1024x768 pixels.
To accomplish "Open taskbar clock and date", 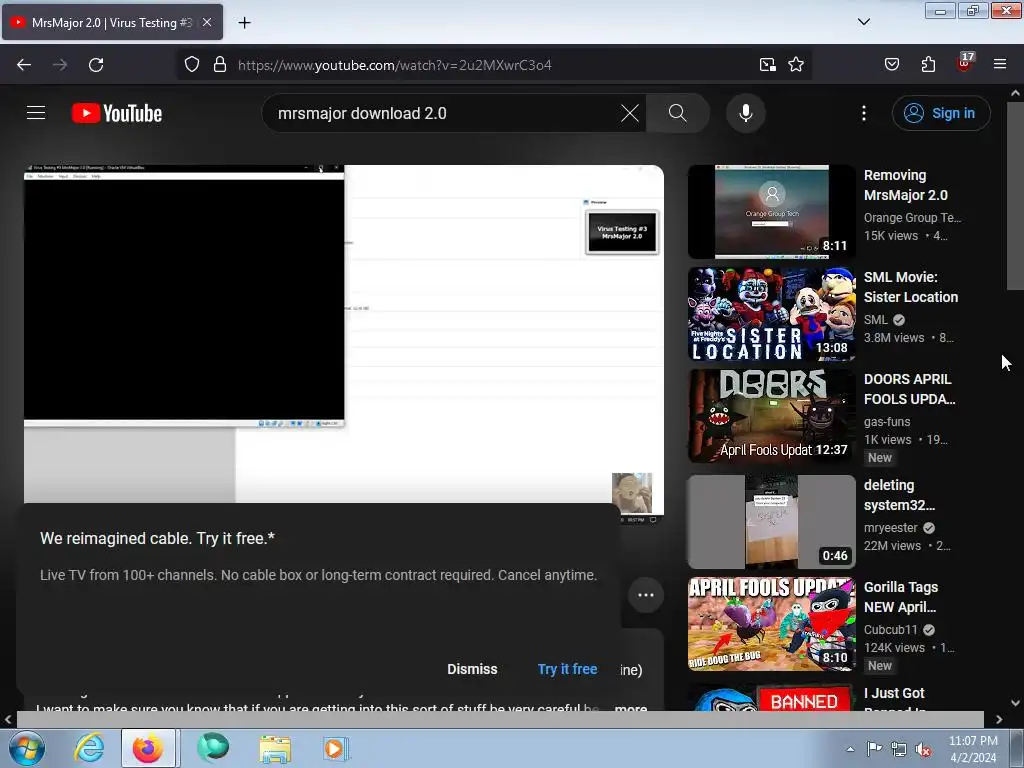I will (973, 749).
